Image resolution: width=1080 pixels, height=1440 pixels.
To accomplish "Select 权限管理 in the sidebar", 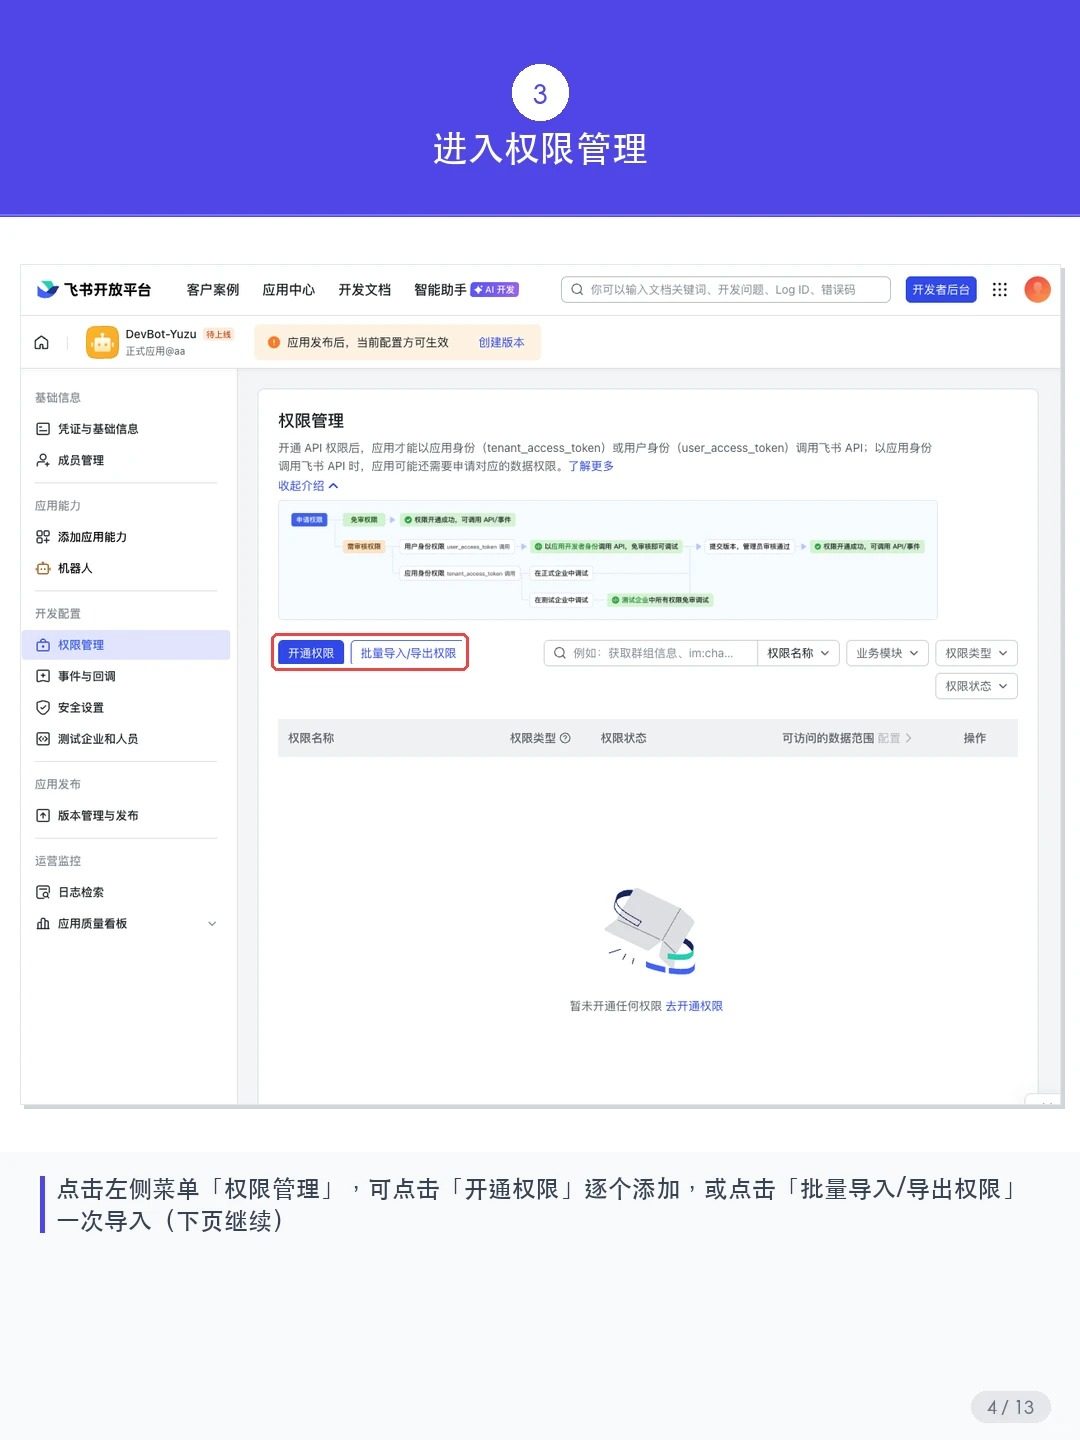I will click(x=126, y=645).
